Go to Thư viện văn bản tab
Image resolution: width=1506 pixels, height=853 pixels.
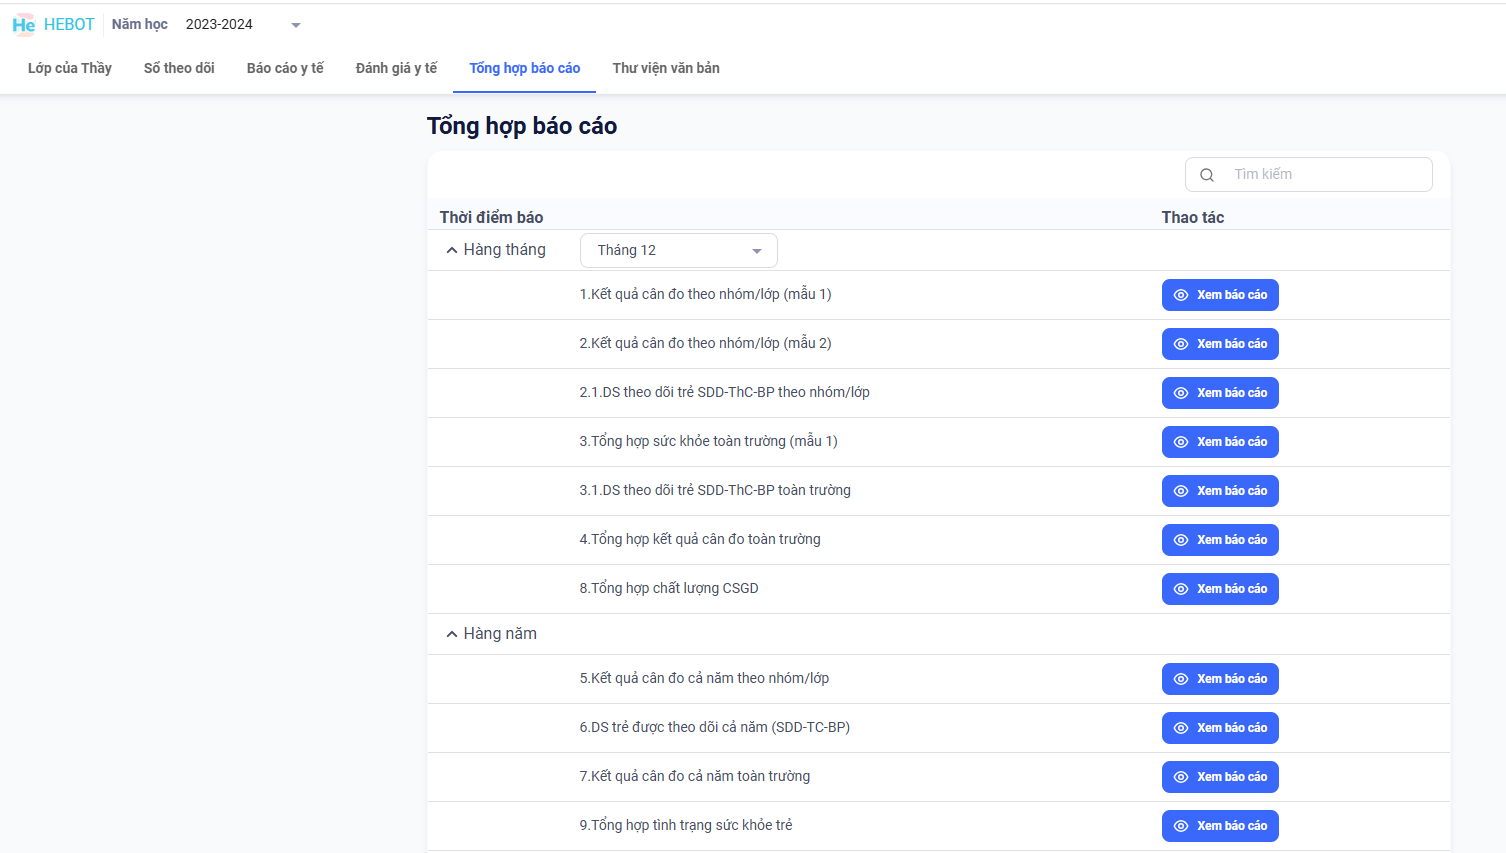[666, 68]
